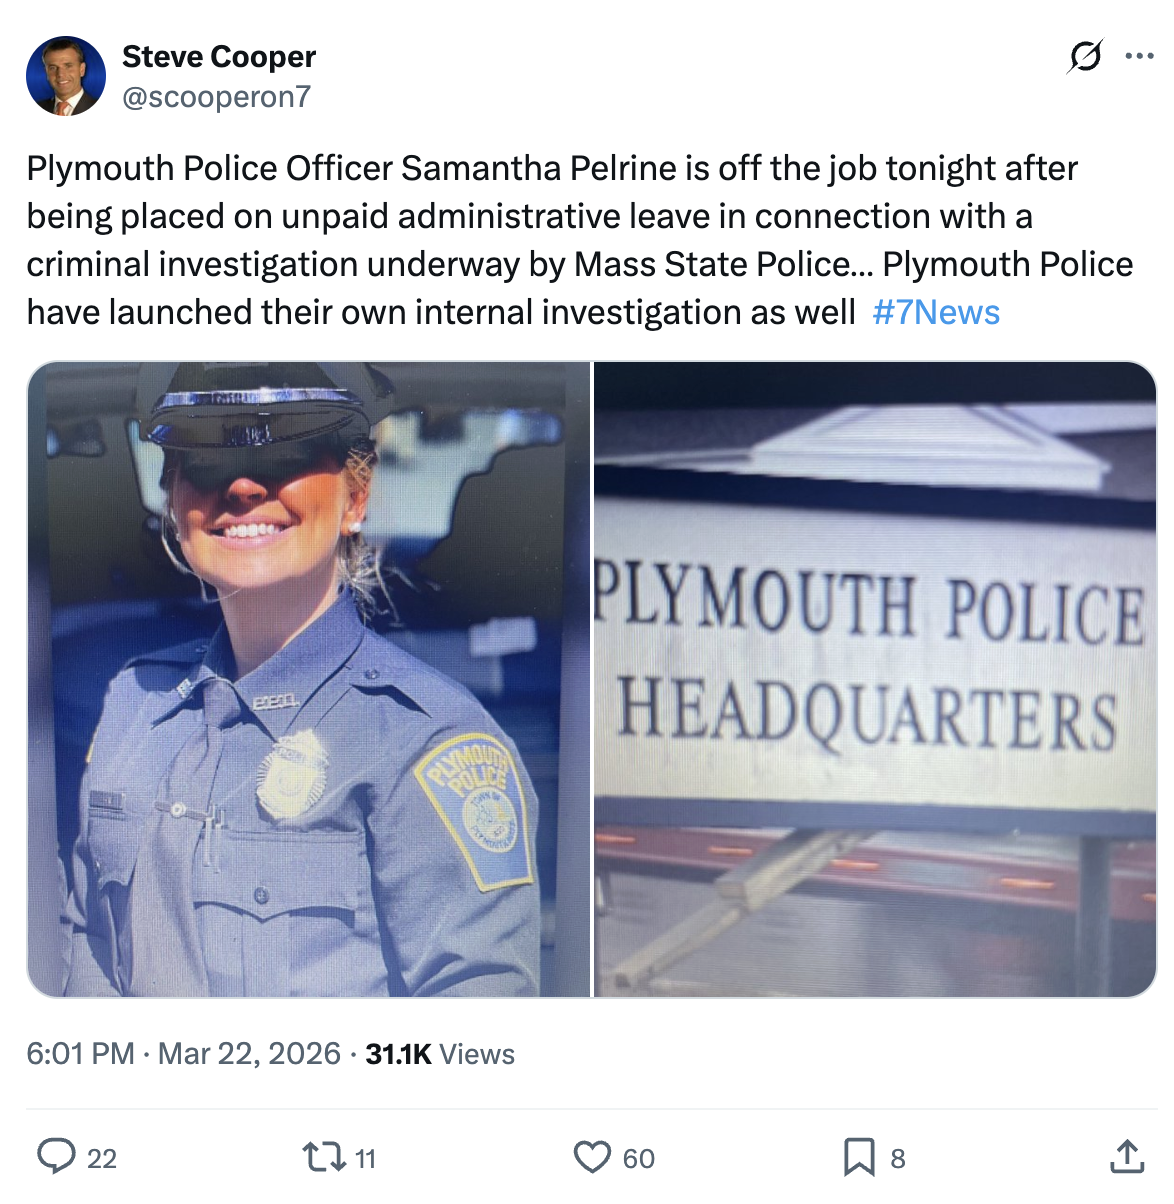Image resolution: width=1174 pixels, height=1204 pixels.
Task: Click the like count 60
Action: click(x=639, y=1159)
